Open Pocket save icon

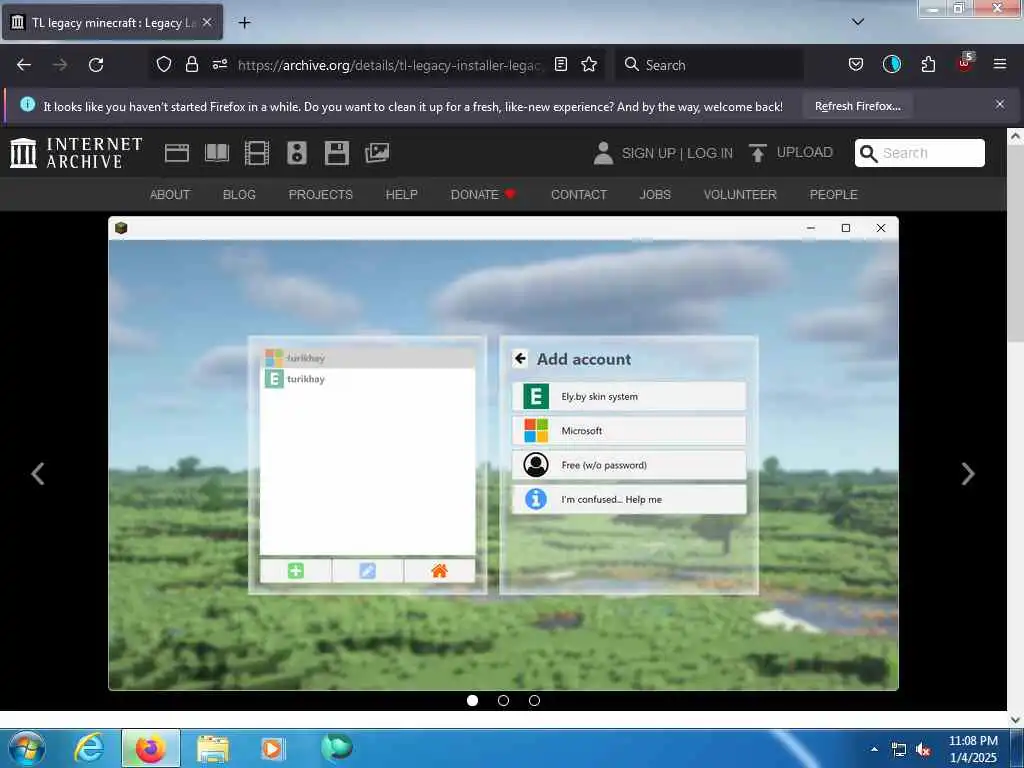click(x=856, y=64)
